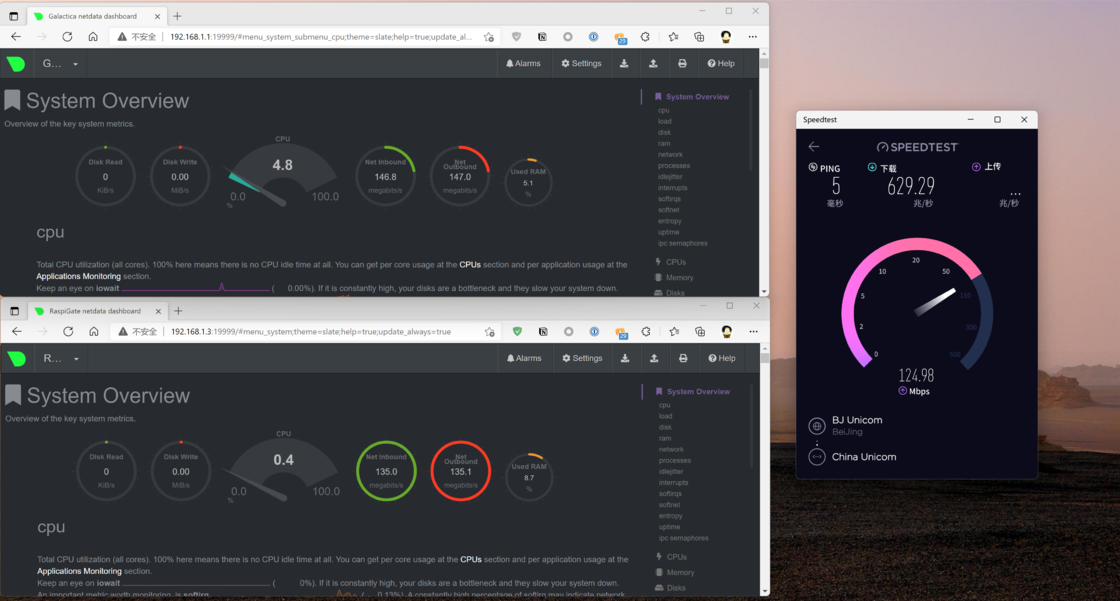Open tab actions menu in Galactica window
This screenshot has height=601, width=1120.
point(14,16)
